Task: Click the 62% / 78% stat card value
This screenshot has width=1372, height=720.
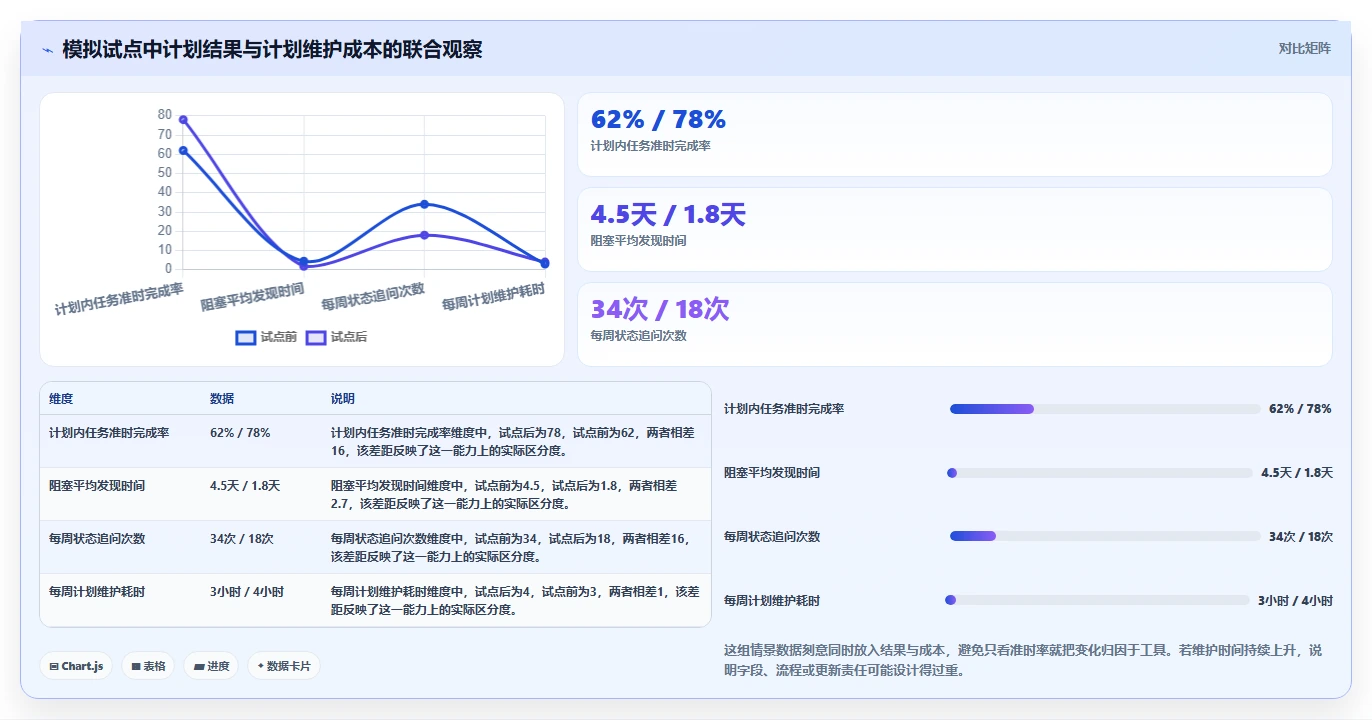Action: pyautogui.click(x=658, y=120)
